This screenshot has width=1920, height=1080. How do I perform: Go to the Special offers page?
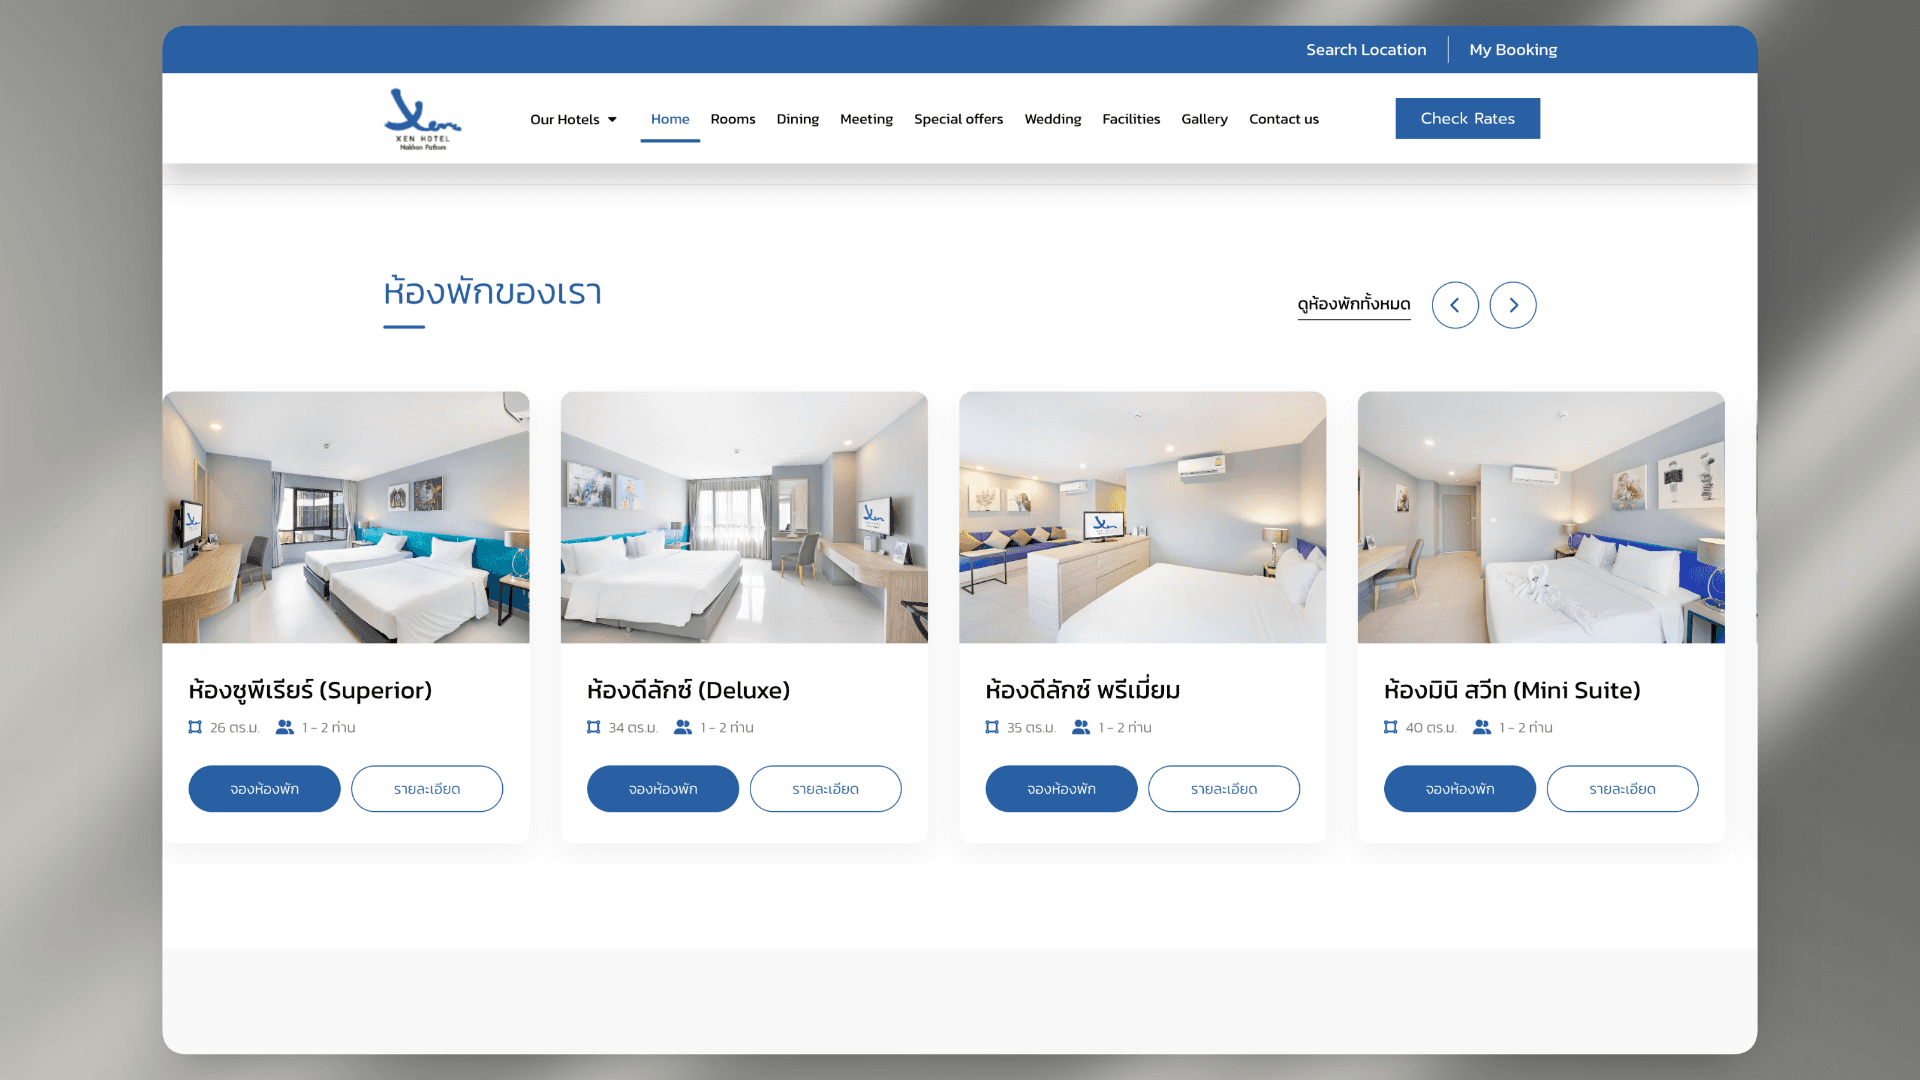958,119
